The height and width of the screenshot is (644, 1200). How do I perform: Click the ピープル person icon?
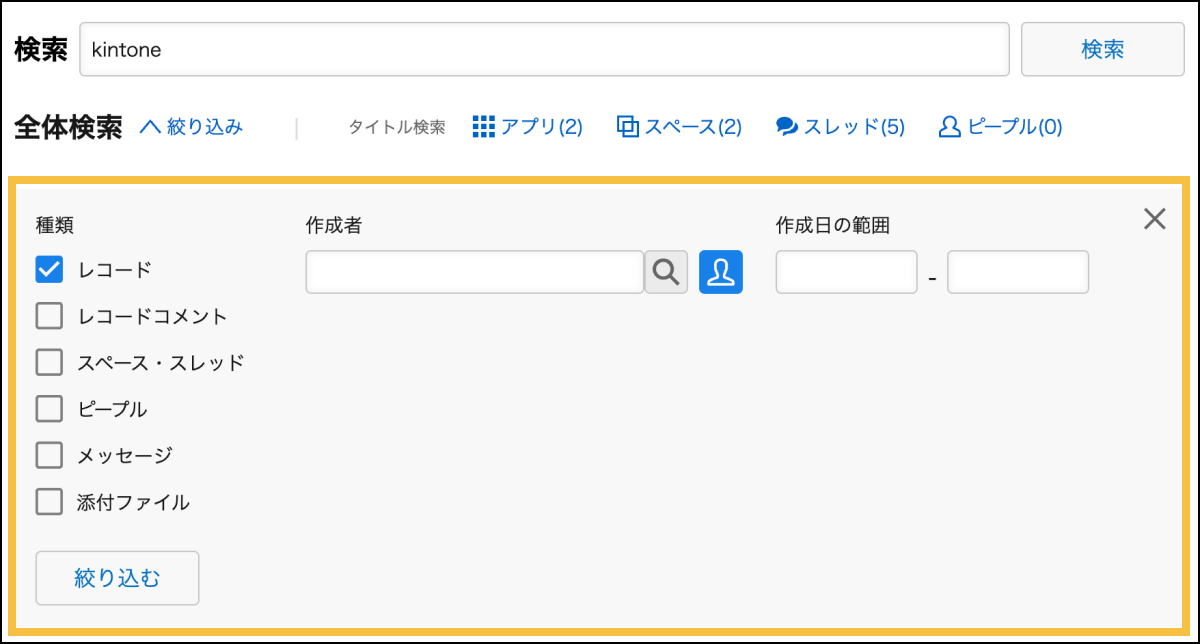[949, 127]
